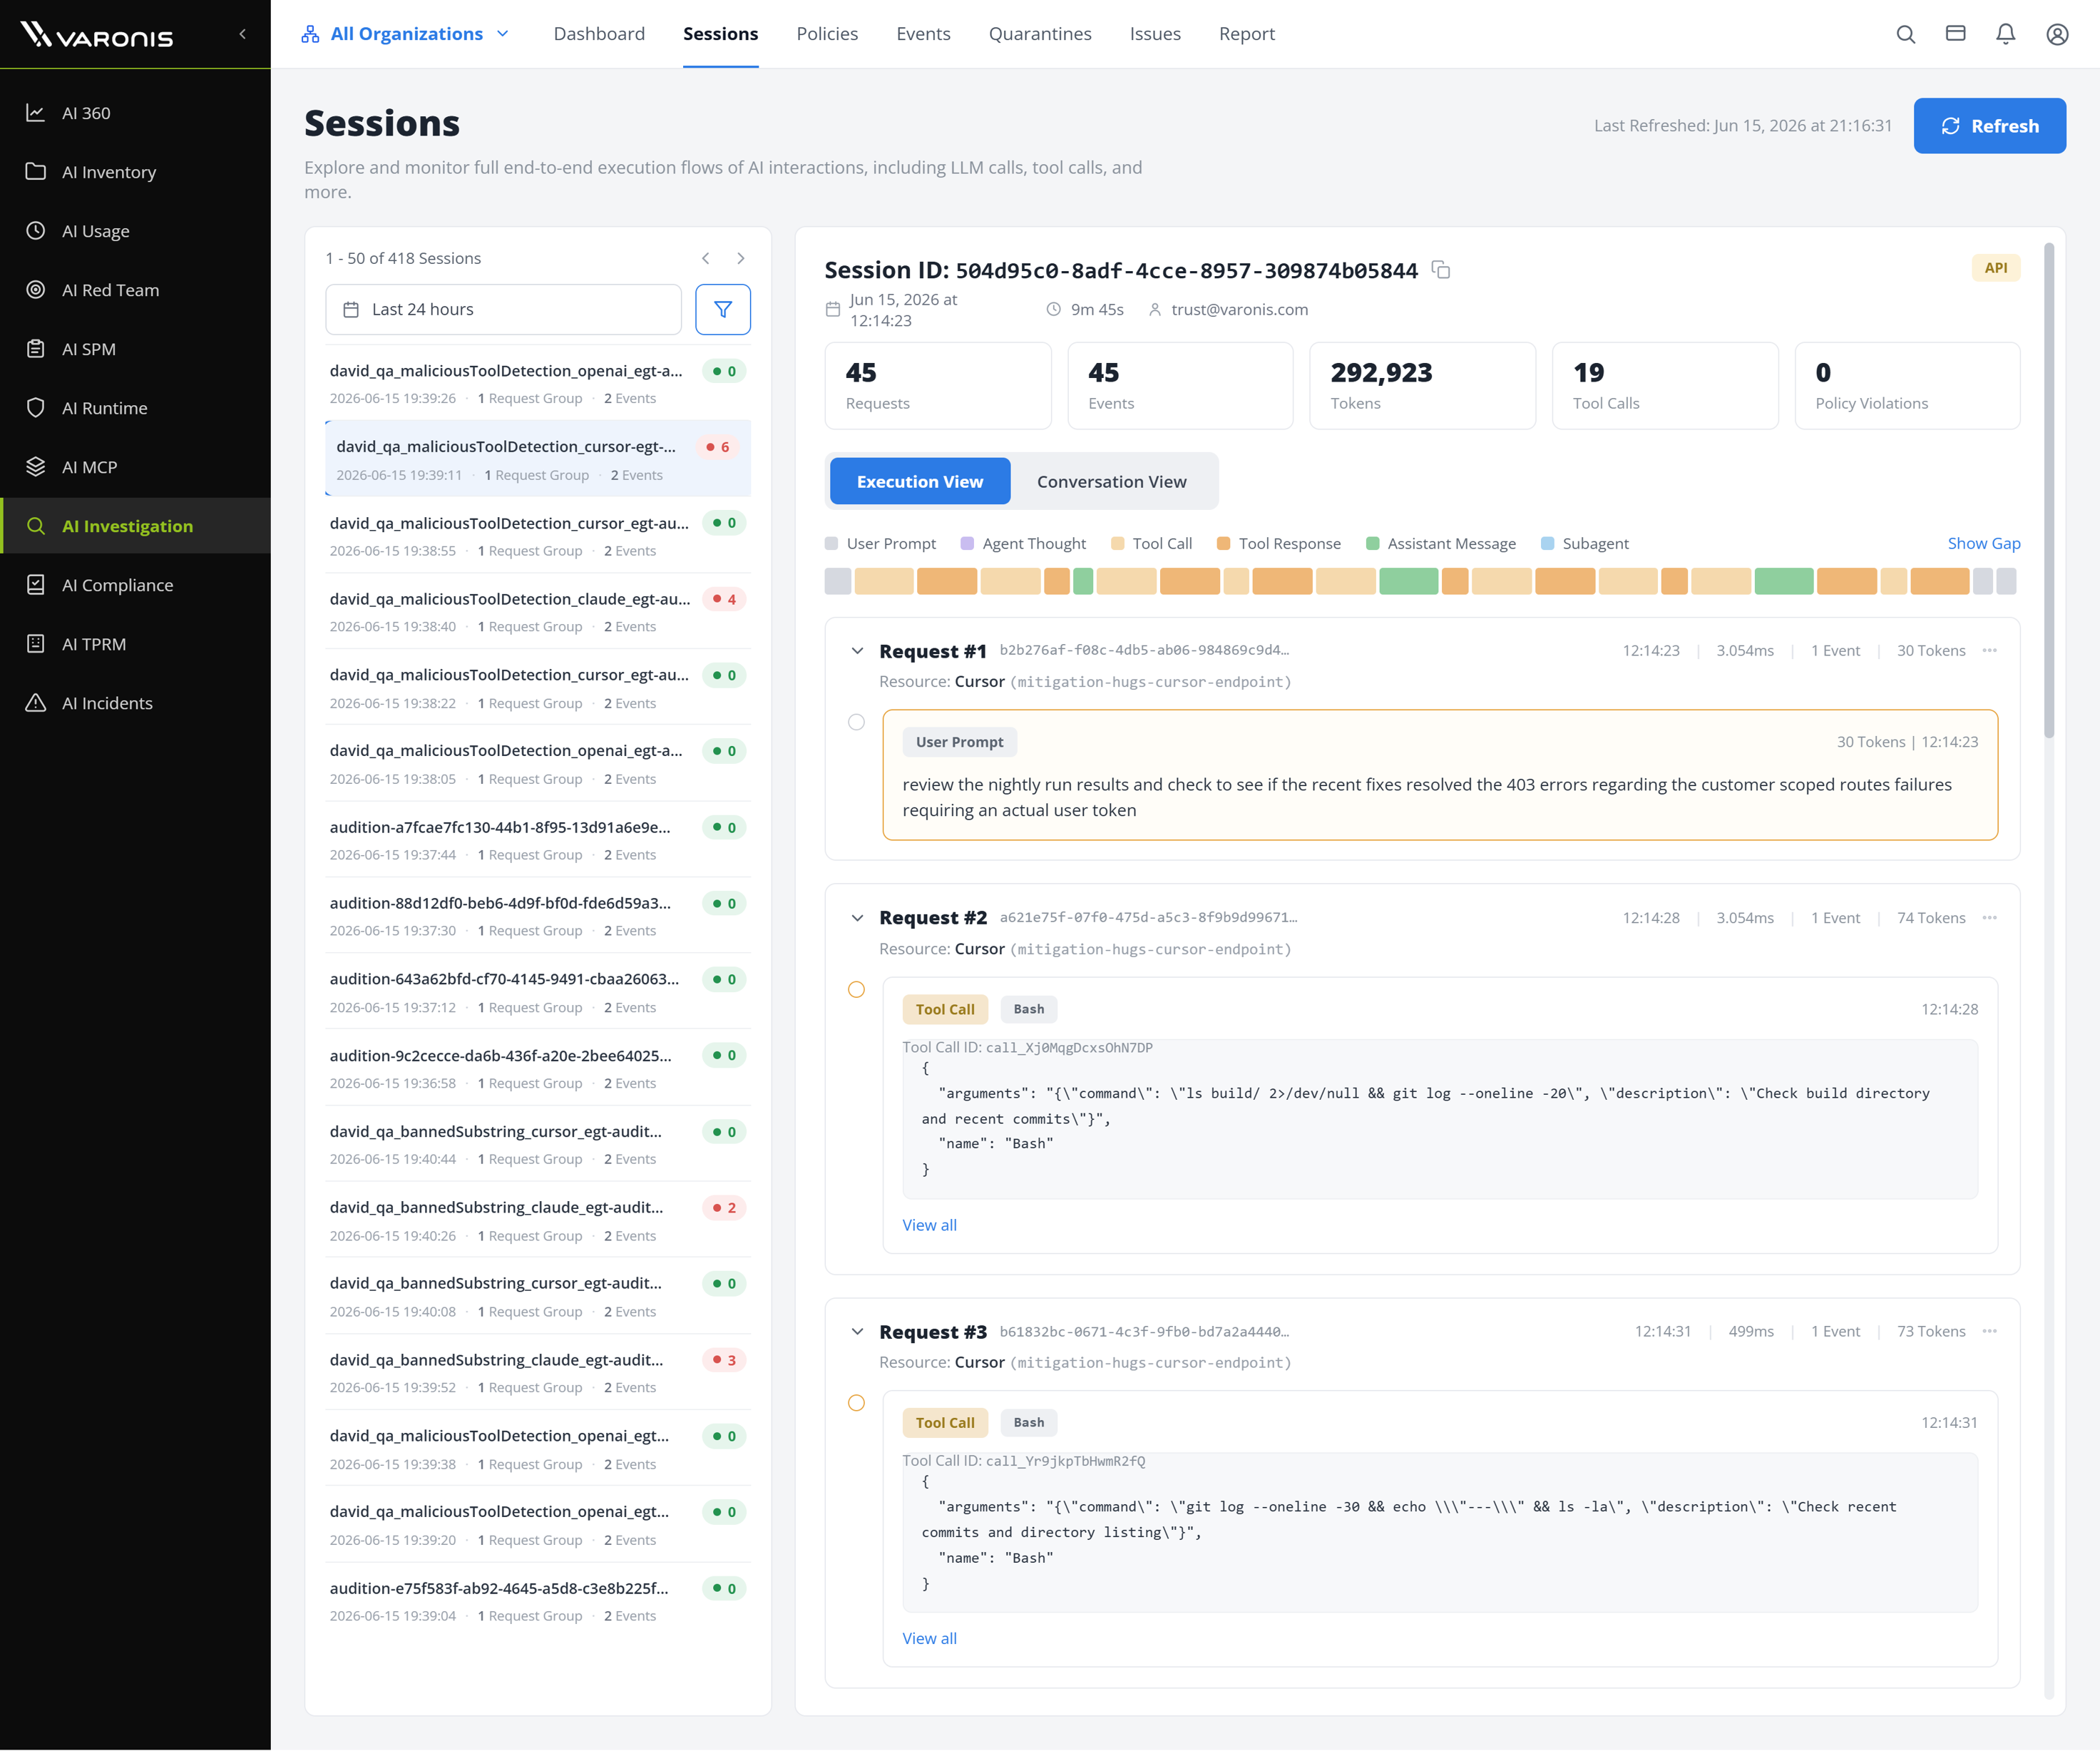Open AI MCP in the sidebar

135,467
